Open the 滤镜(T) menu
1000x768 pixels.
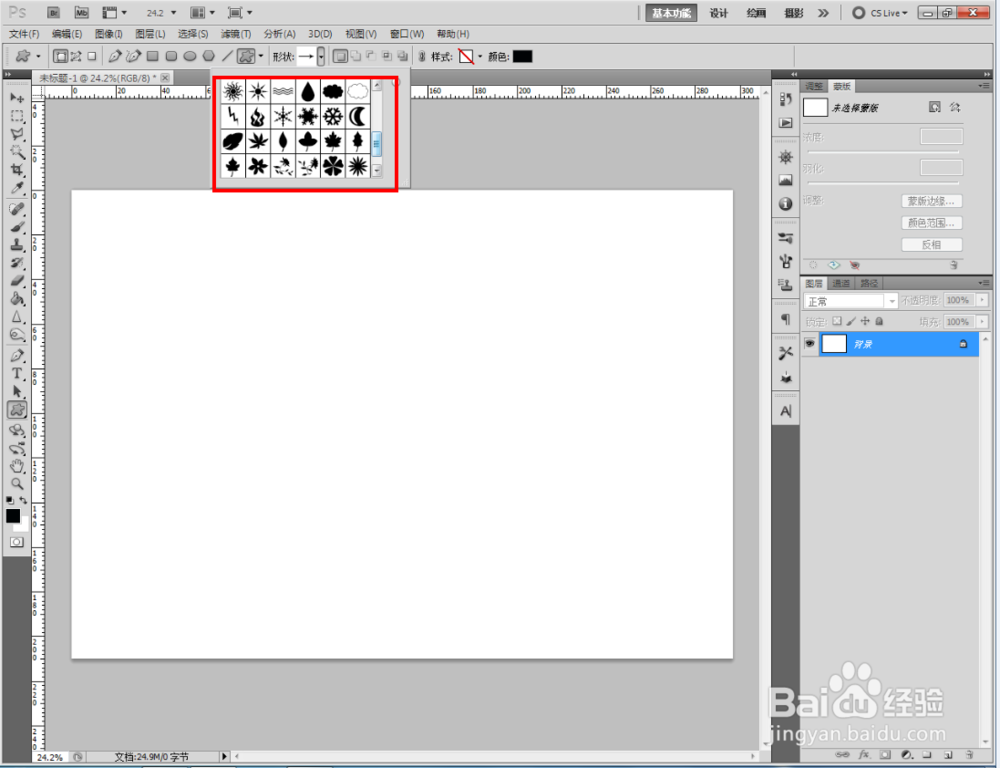pyautogui.click(x=236, y=34)
